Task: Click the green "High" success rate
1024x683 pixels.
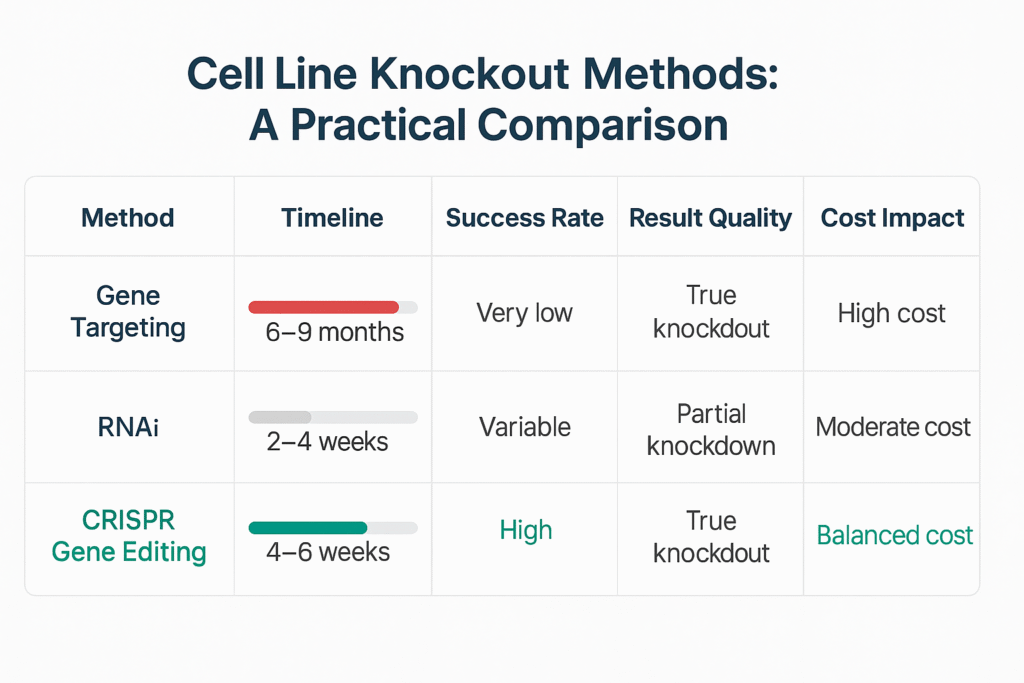Action: point(525,530)
